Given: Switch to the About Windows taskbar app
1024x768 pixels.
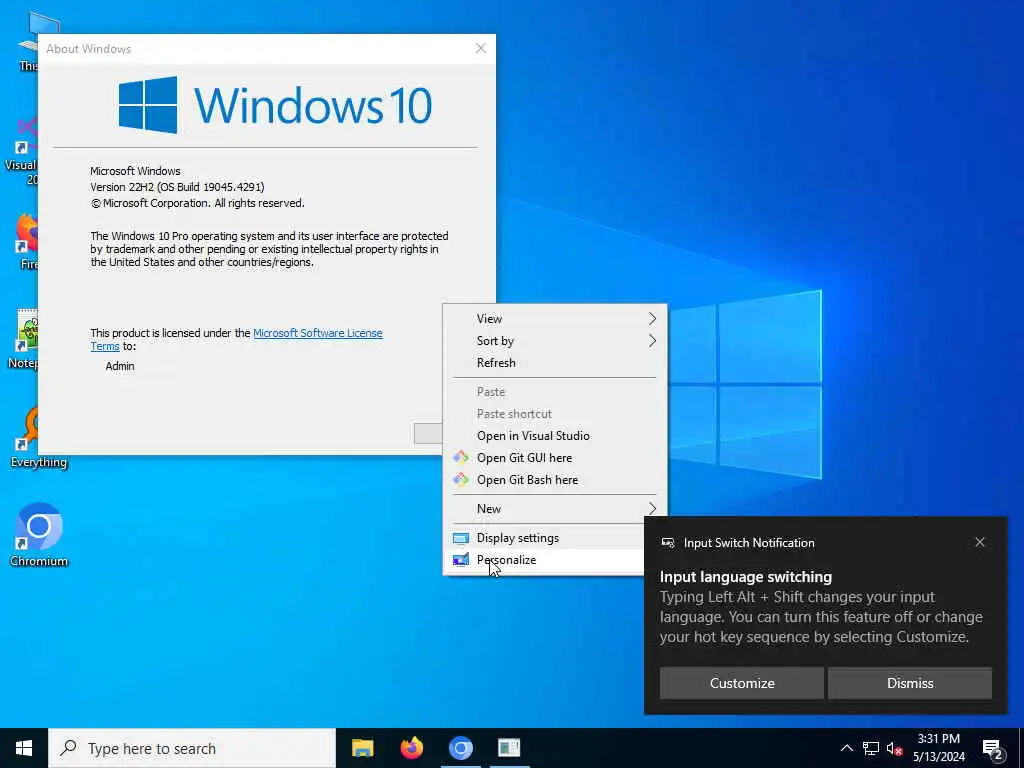Looking at the screenshot, I should tap(509, 748).
